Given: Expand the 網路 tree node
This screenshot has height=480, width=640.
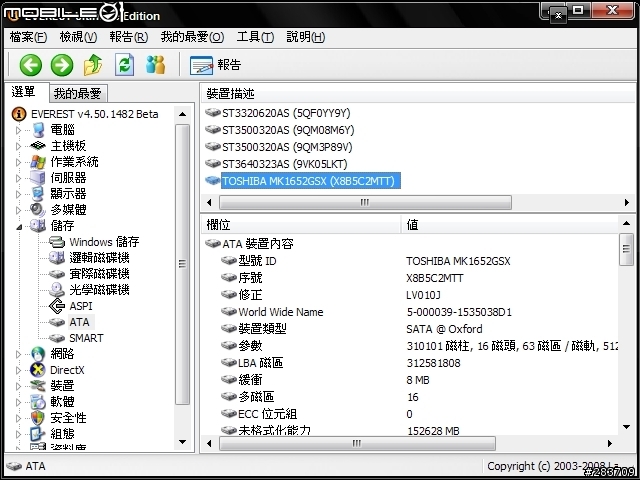Looking at the screenshot, I should [18, 354].
